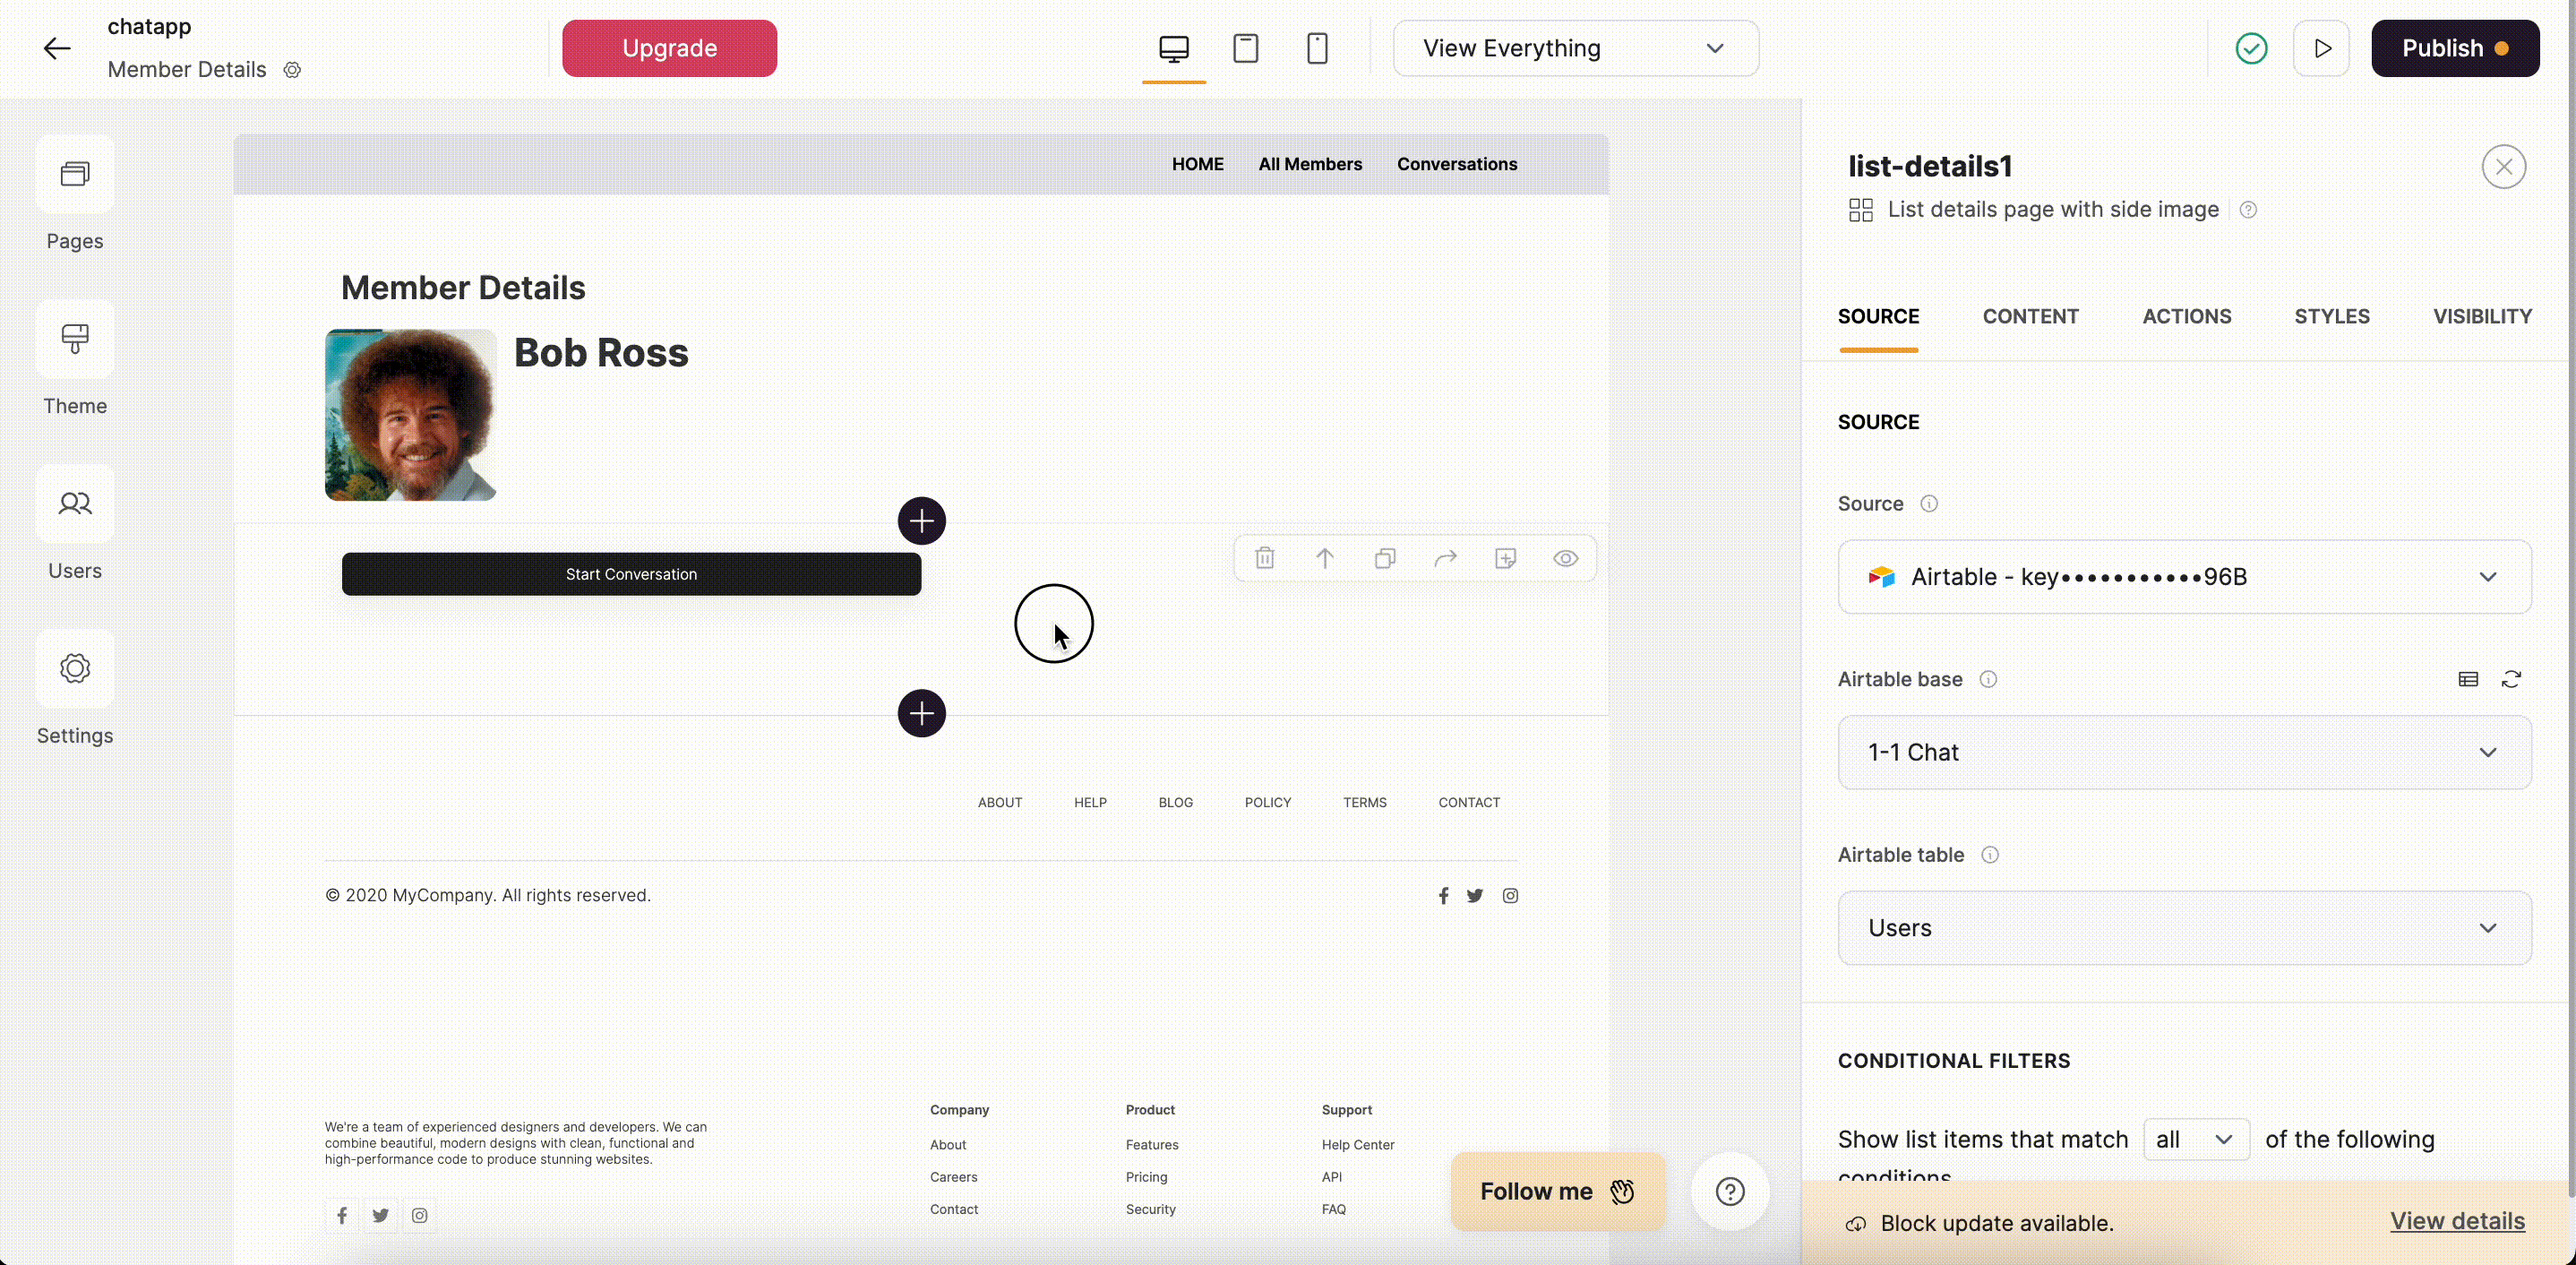2576x1265 pixels.
Task: Open the Pages panel icon
Action: pyautogui.click(x=75, y=175)
